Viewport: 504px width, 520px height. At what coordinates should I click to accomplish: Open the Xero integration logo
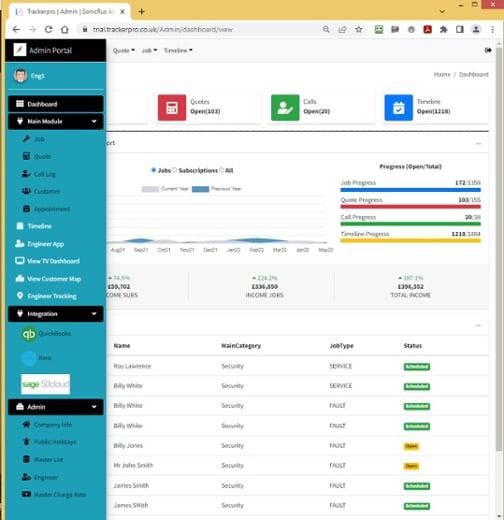29,358
